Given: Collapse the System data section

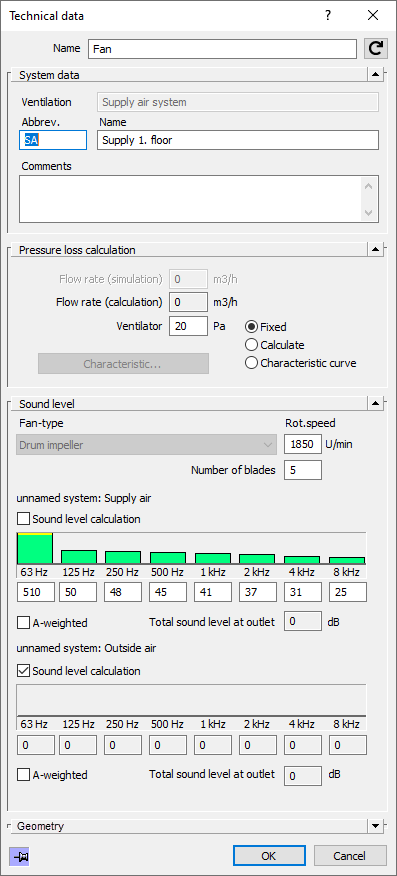Looking at the screenshot, I should [x=375, y=74].
